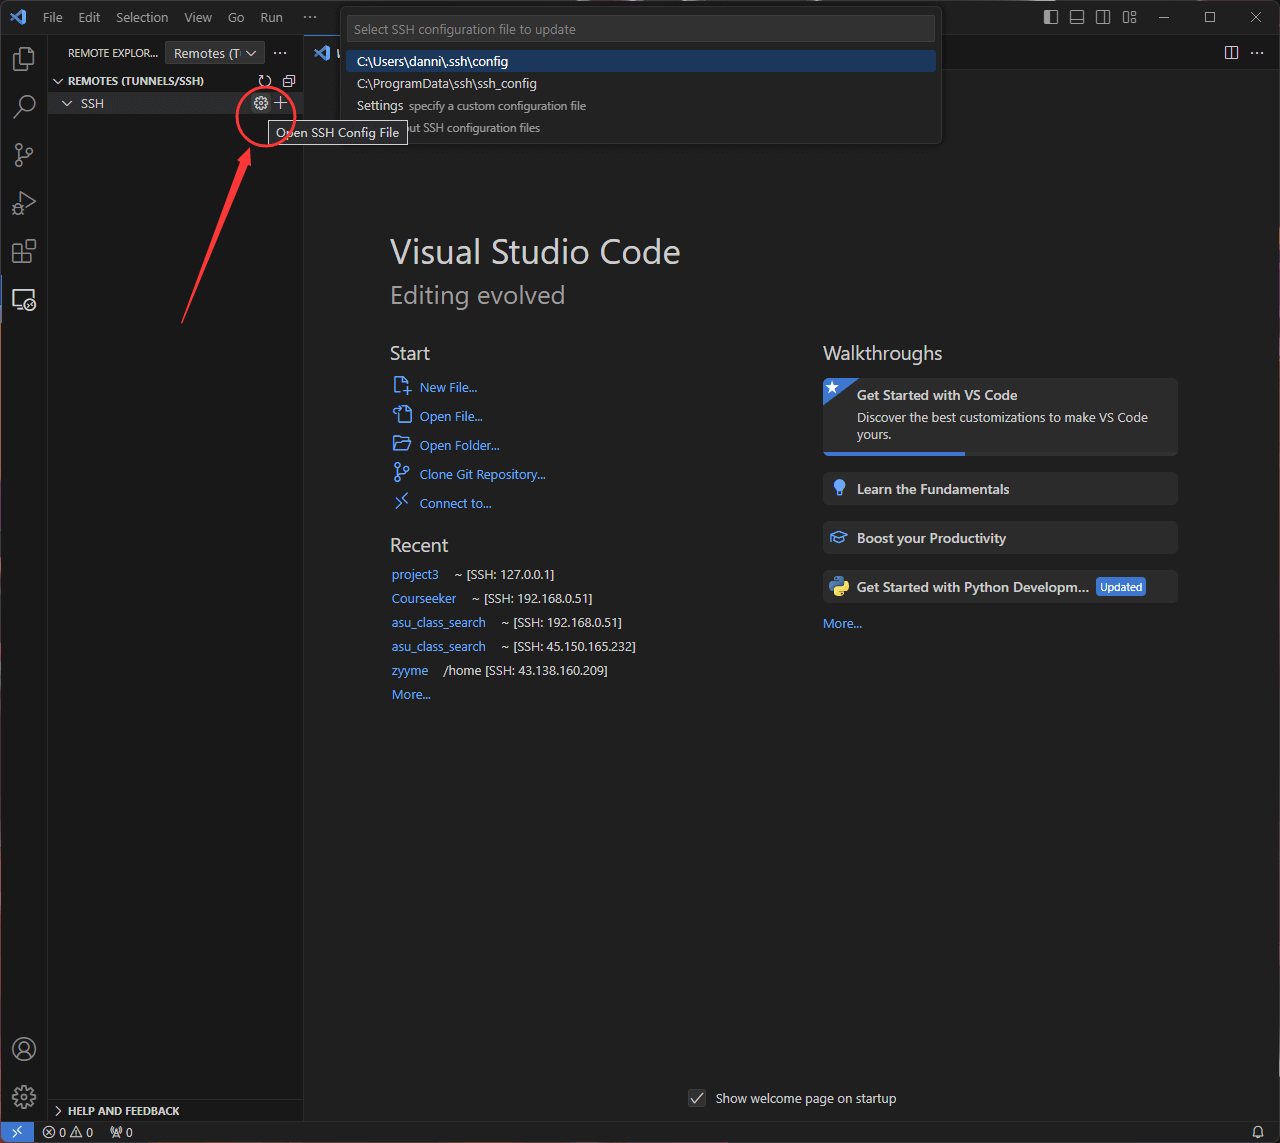This screenshot has height=1143, width=1280.
Task: Open the File menu
Action: point(53,17)
